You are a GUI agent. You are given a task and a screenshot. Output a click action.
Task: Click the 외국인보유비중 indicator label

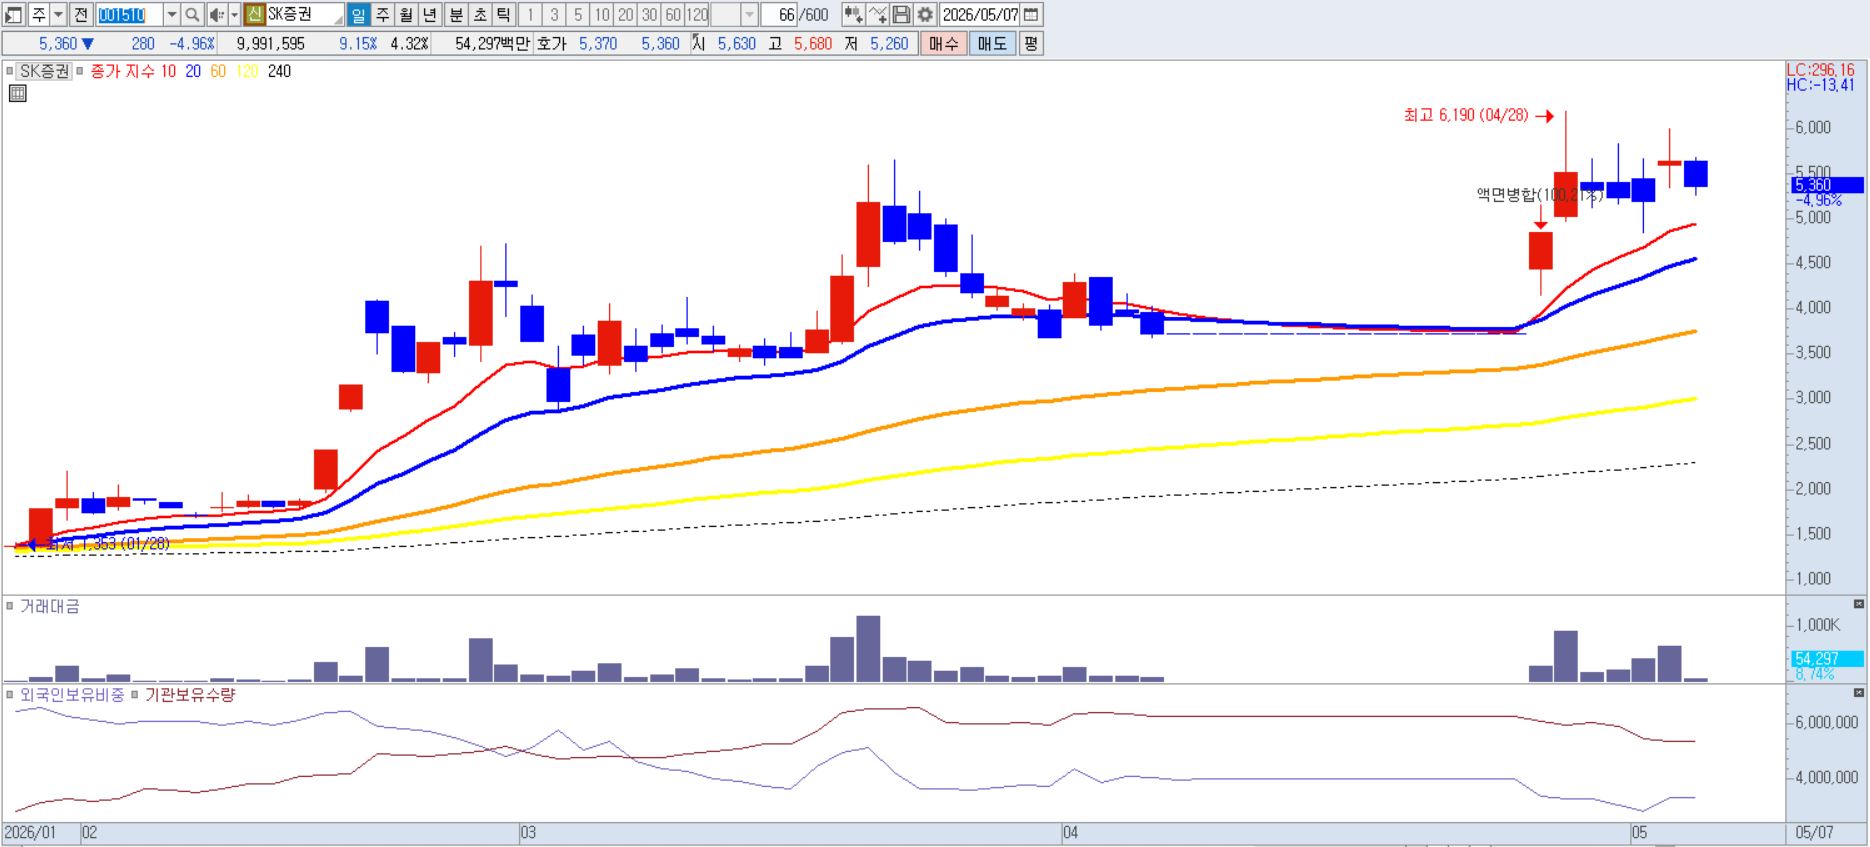(72, 694)
